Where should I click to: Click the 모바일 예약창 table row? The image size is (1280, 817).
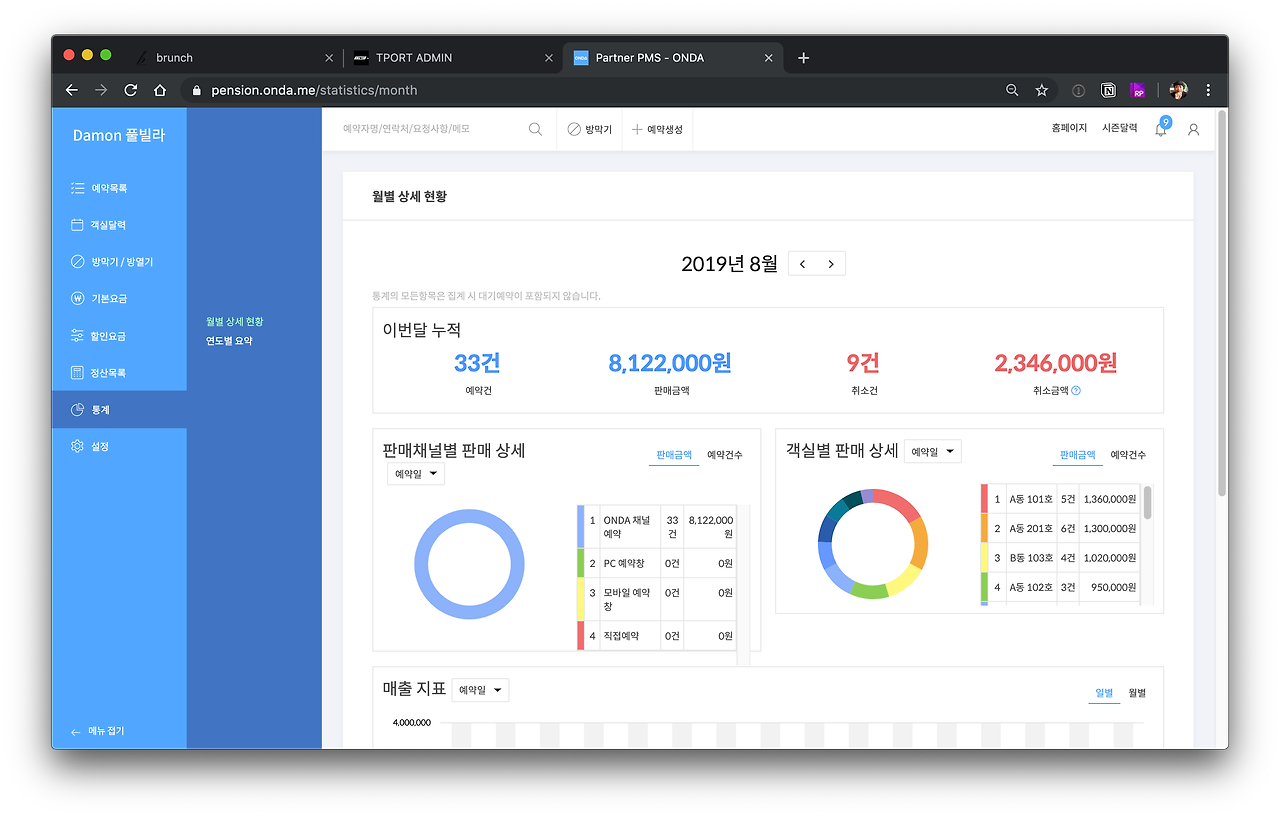pos(657,599)
